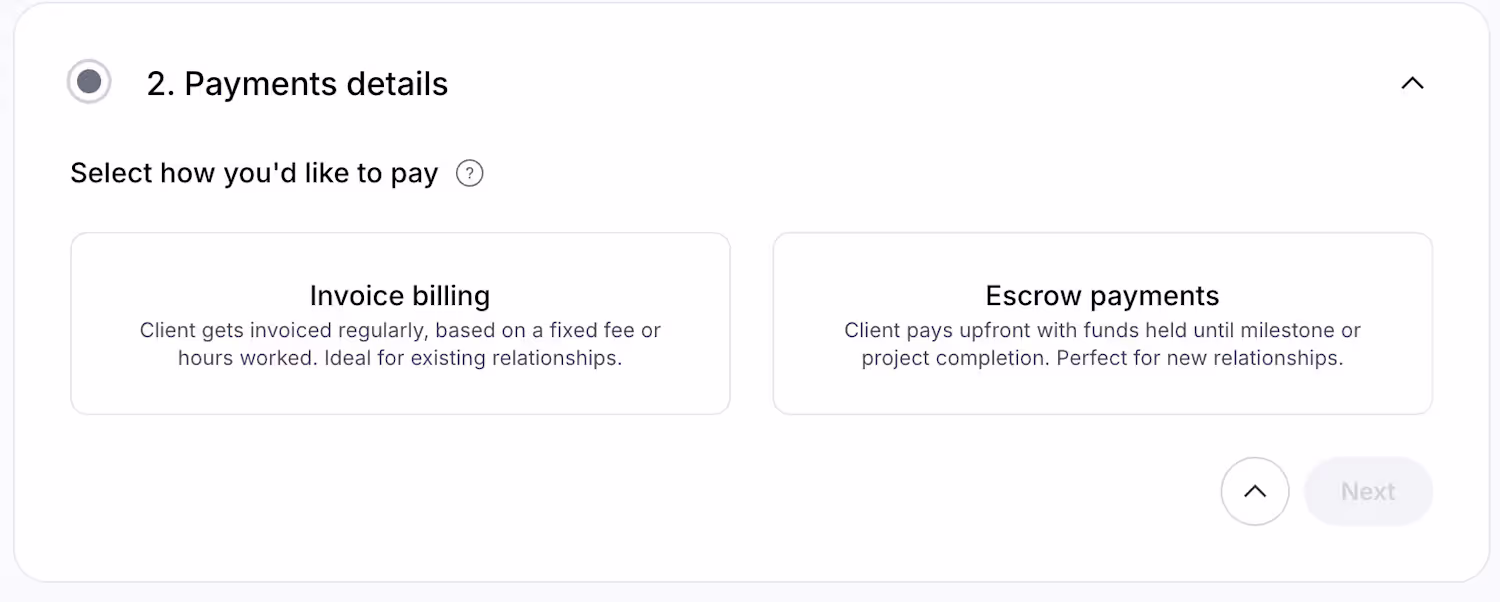Click empty header space right of Payments details
The width and height of the screenshot is (1500, 602).
click(900, 84)
